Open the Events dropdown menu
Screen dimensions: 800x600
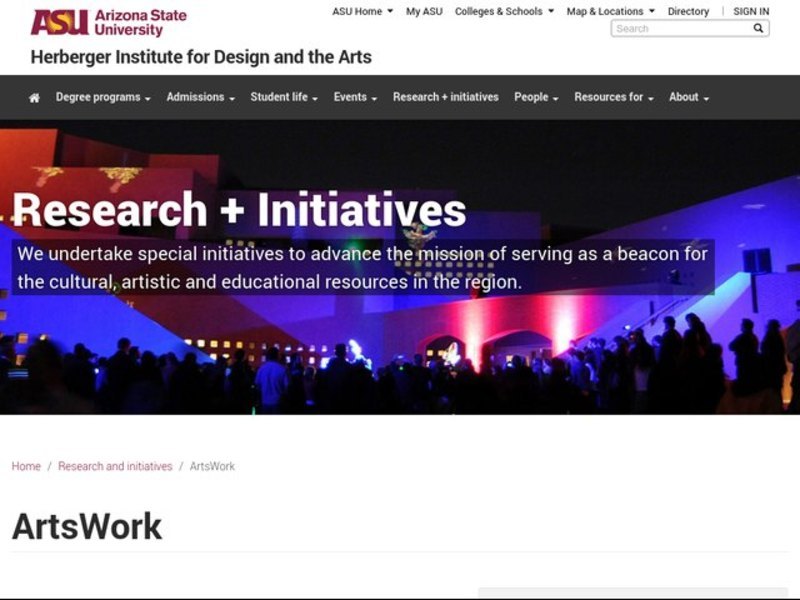point(355,98)
